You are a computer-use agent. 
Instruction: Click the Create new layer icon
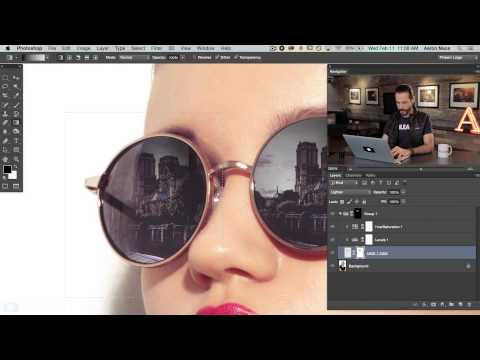pos(460,304)
